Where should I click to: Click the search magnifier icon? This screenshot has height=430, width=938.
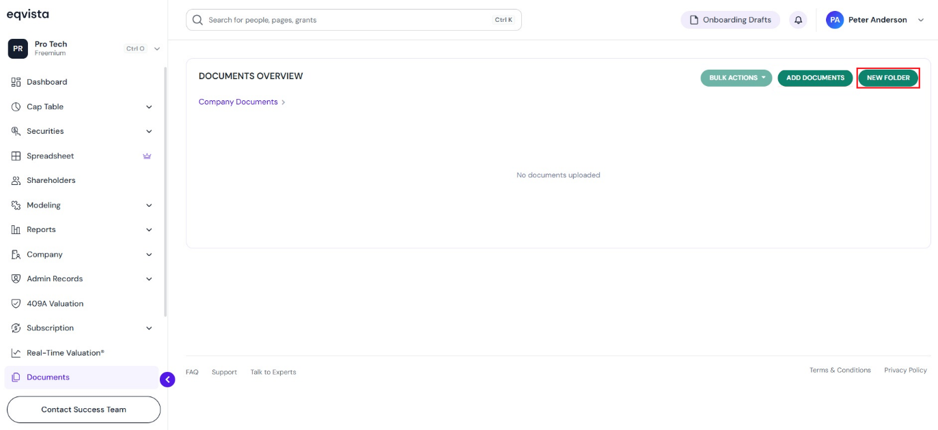click(197, 20)
